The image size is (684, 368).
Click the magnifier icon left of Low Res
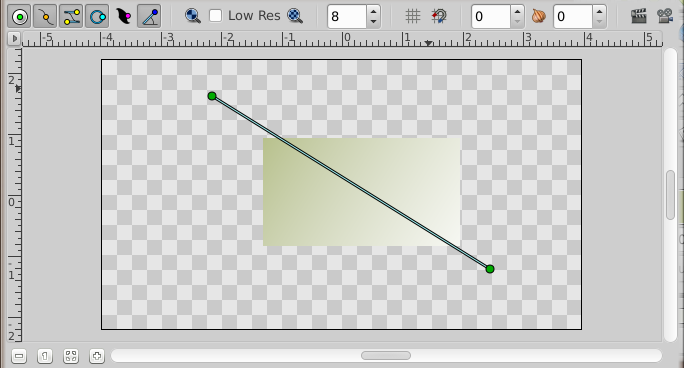coord(192,16)
